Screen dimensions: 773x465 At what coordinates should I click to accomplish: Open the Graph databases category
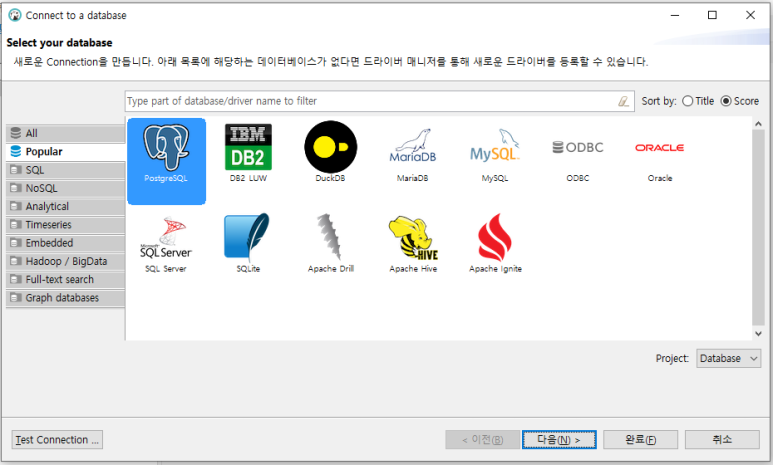[66, 297]
